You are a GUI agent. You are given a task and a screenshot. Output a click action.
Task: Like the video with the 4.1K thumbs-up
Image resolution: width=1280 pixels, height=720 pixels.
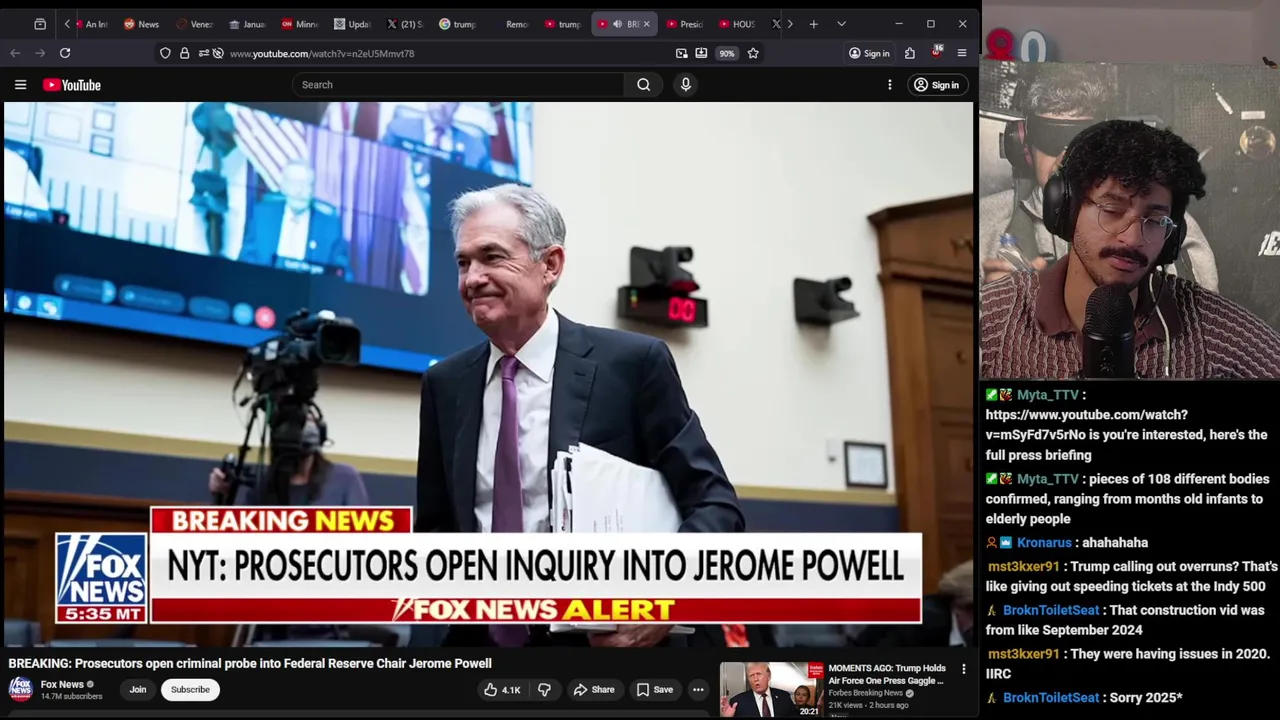(502, 690)
